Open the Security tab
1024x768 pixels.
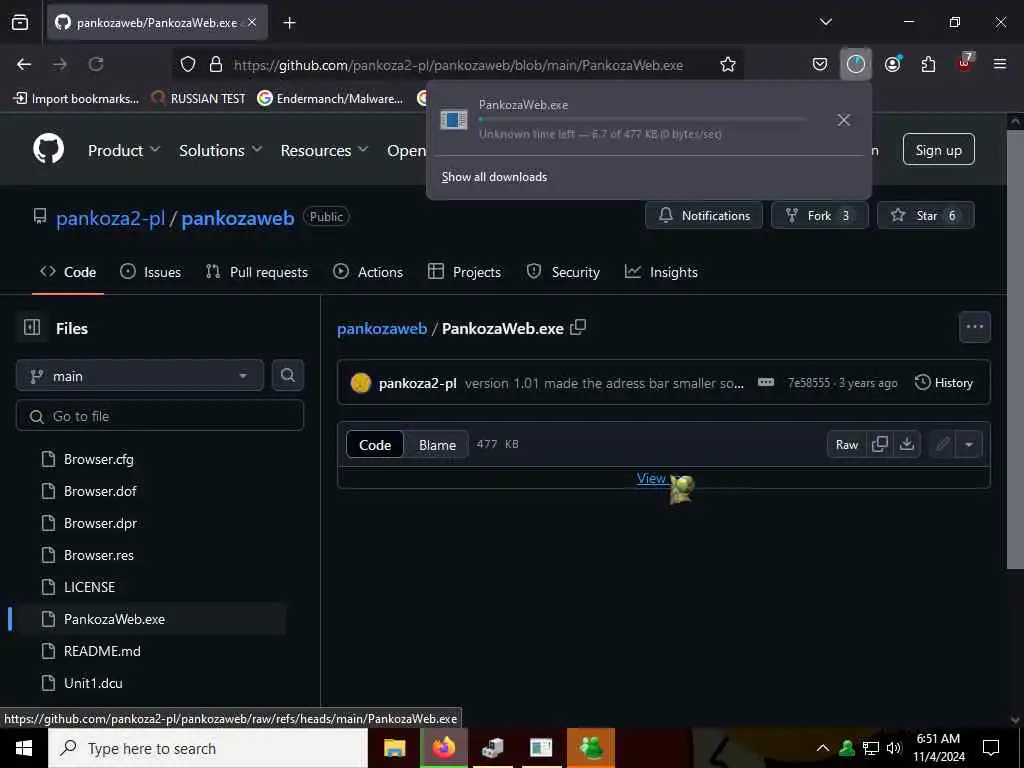pos(563,272)
